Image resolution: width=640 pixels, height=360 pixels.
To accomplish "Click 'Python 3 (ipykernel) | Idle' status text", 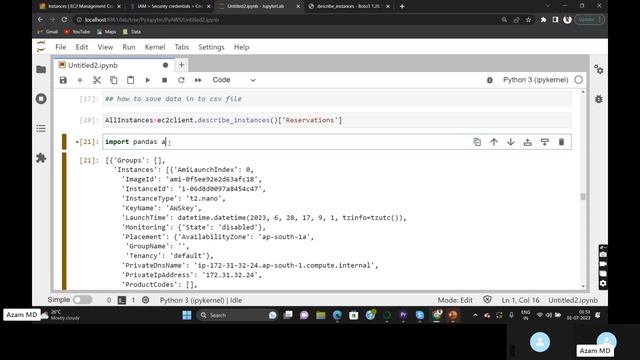I will [x=200, y=300].
